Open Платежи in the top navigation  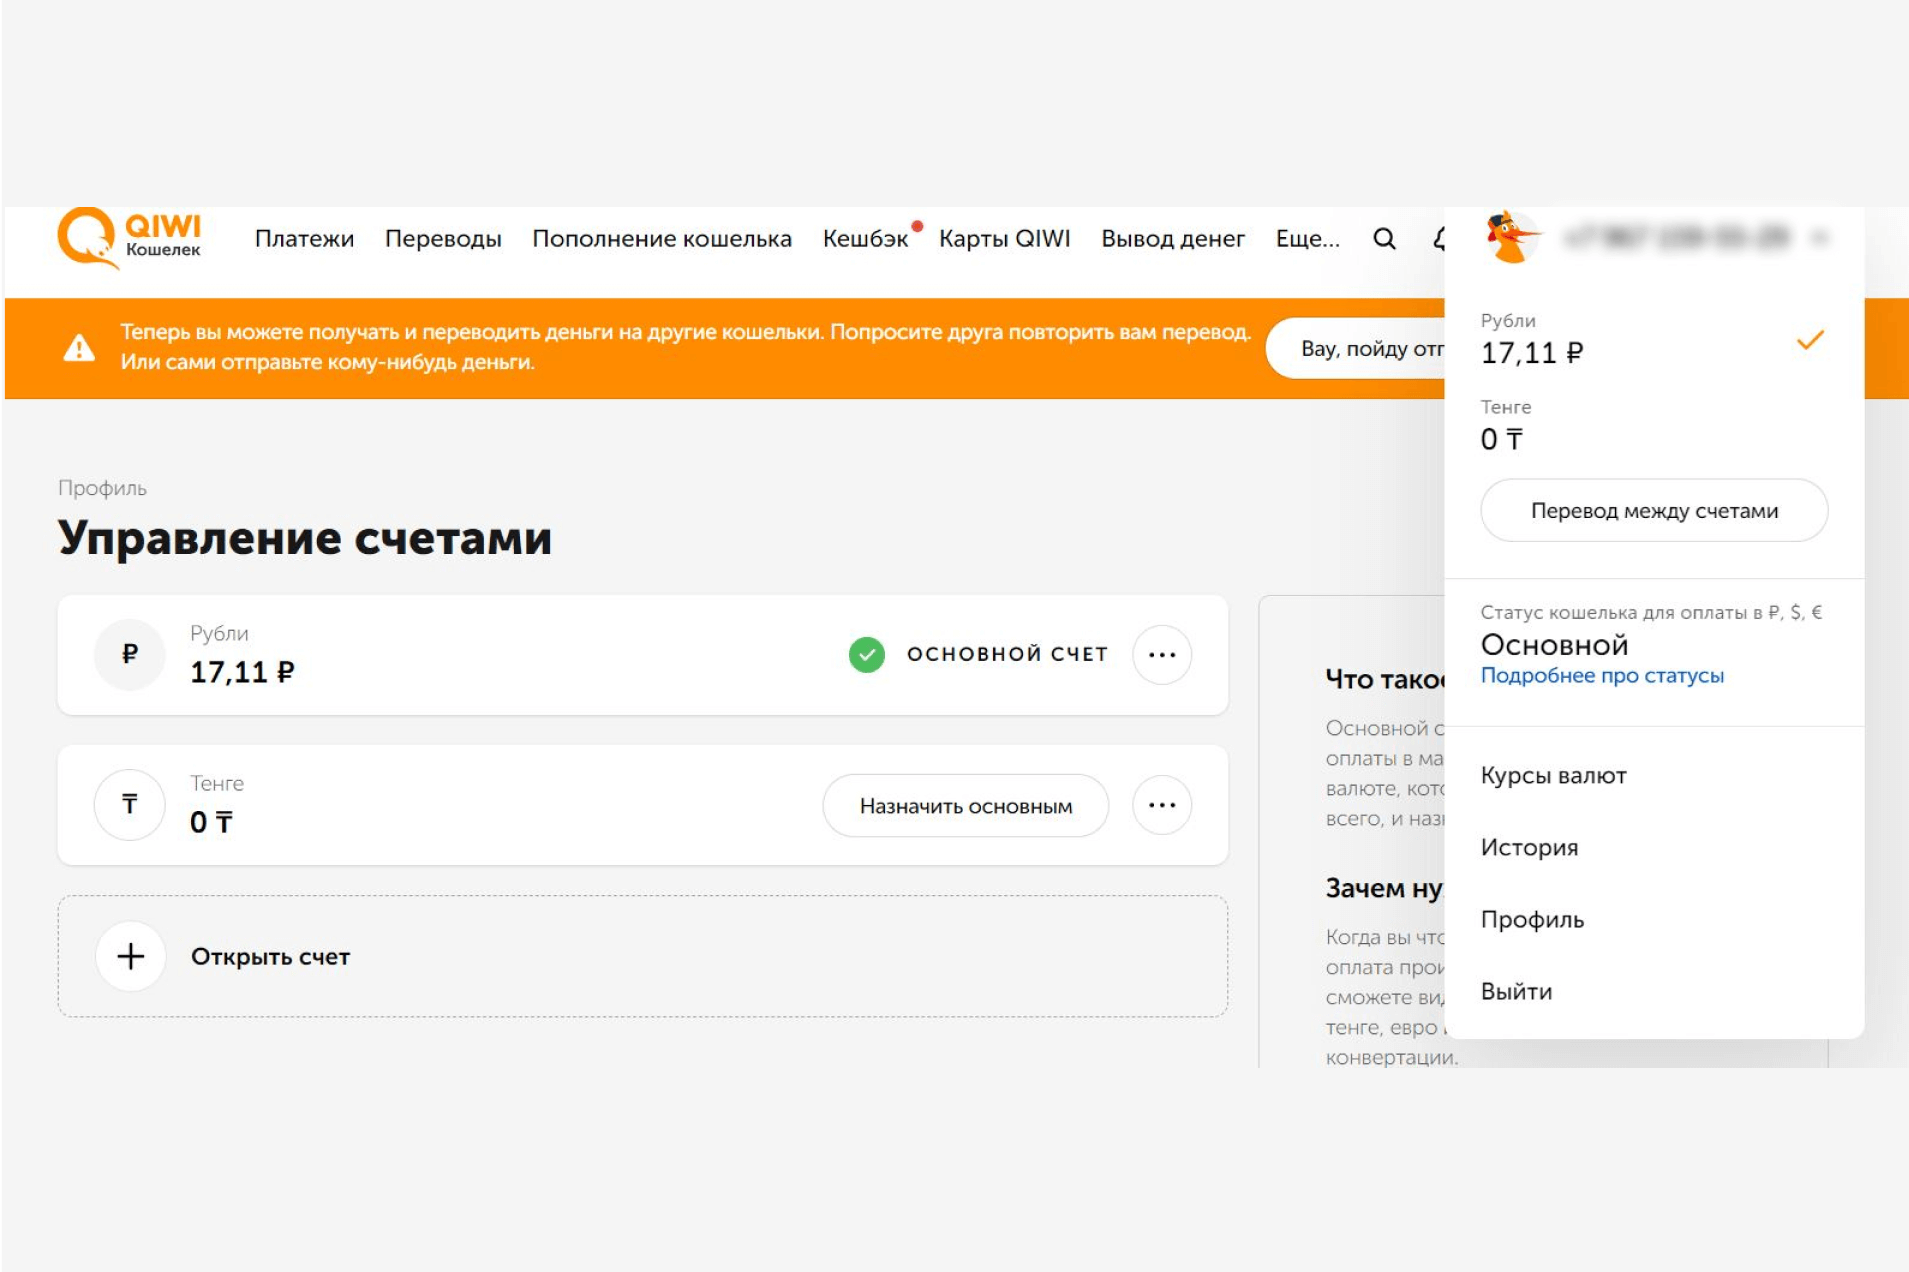(304, 239)
